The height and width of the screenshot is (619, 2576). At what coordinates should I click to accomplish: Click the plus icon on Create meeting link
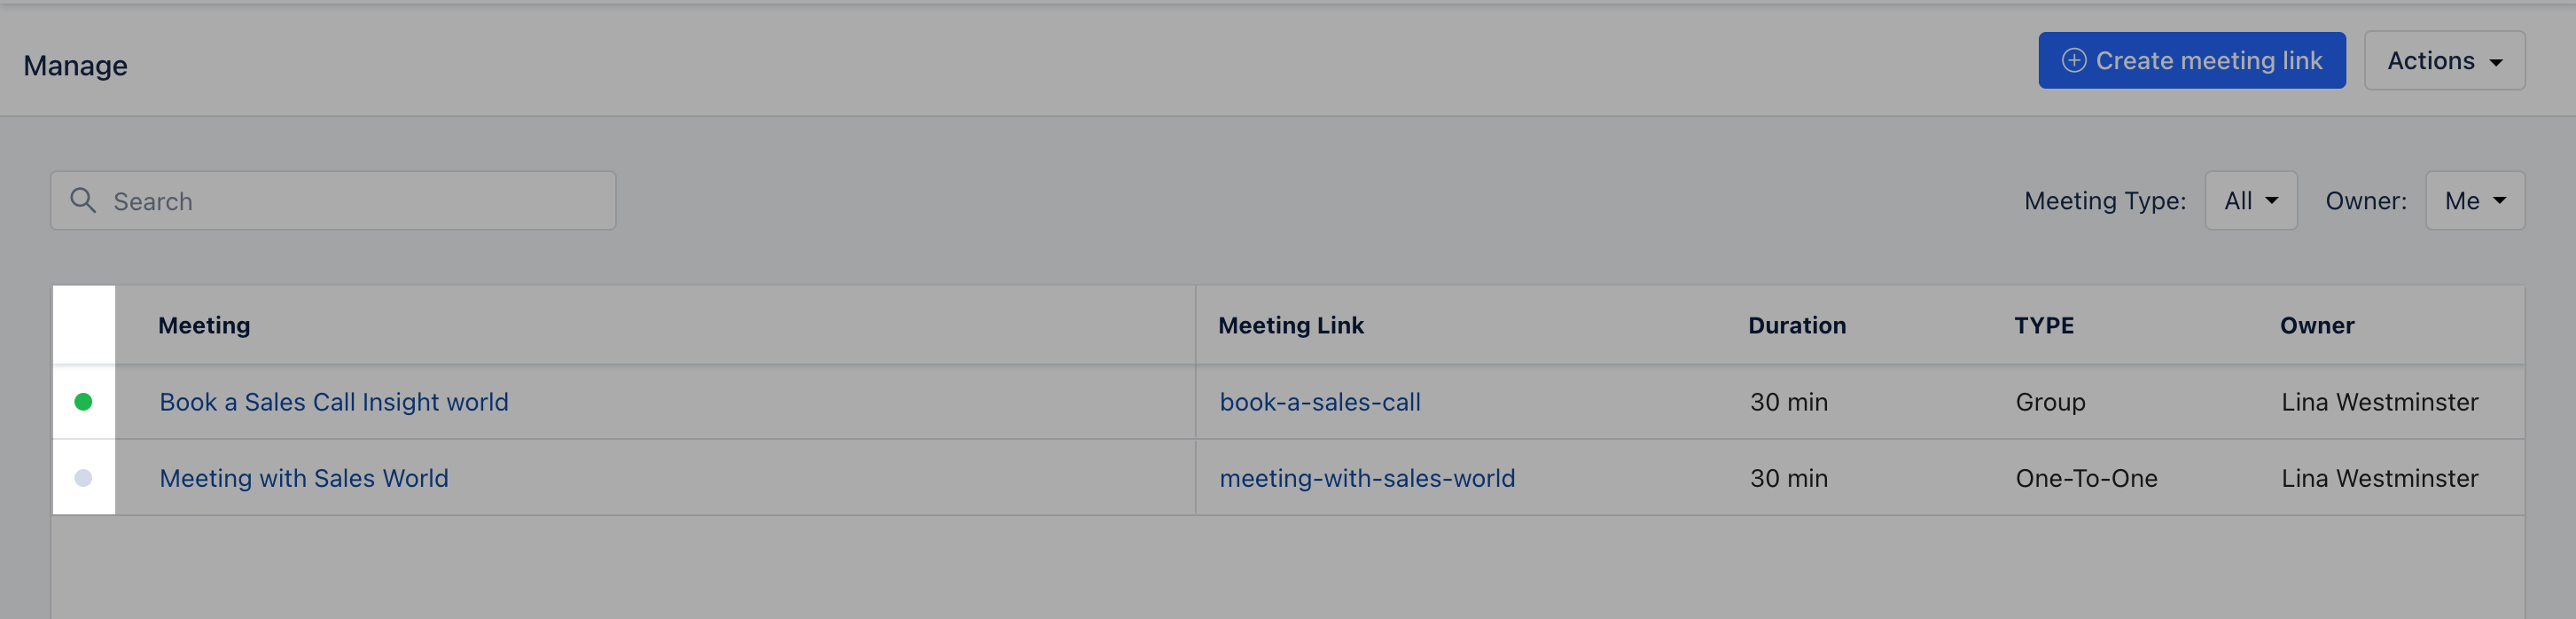(2074, 61)
